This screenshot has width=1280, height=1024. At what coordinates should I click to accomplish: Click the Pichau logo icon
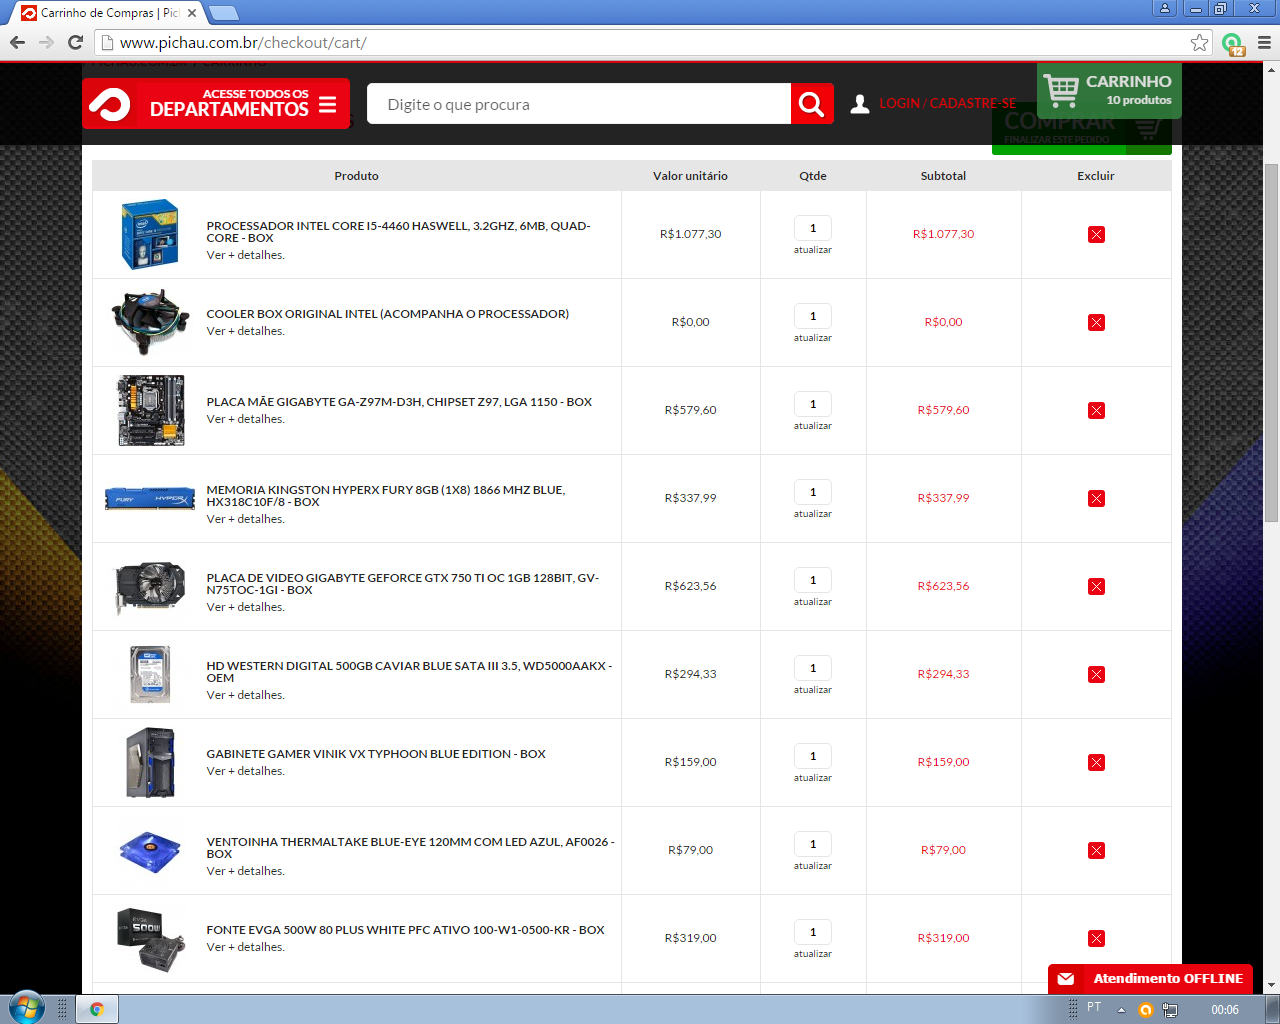point(109,104)
